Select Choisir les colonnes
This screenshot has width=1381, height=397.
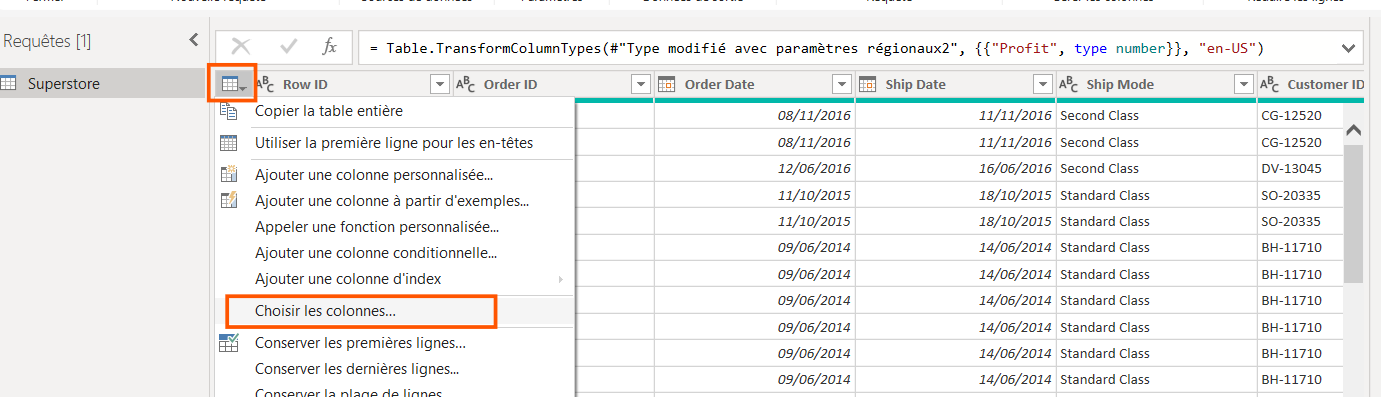pos(395,311)
